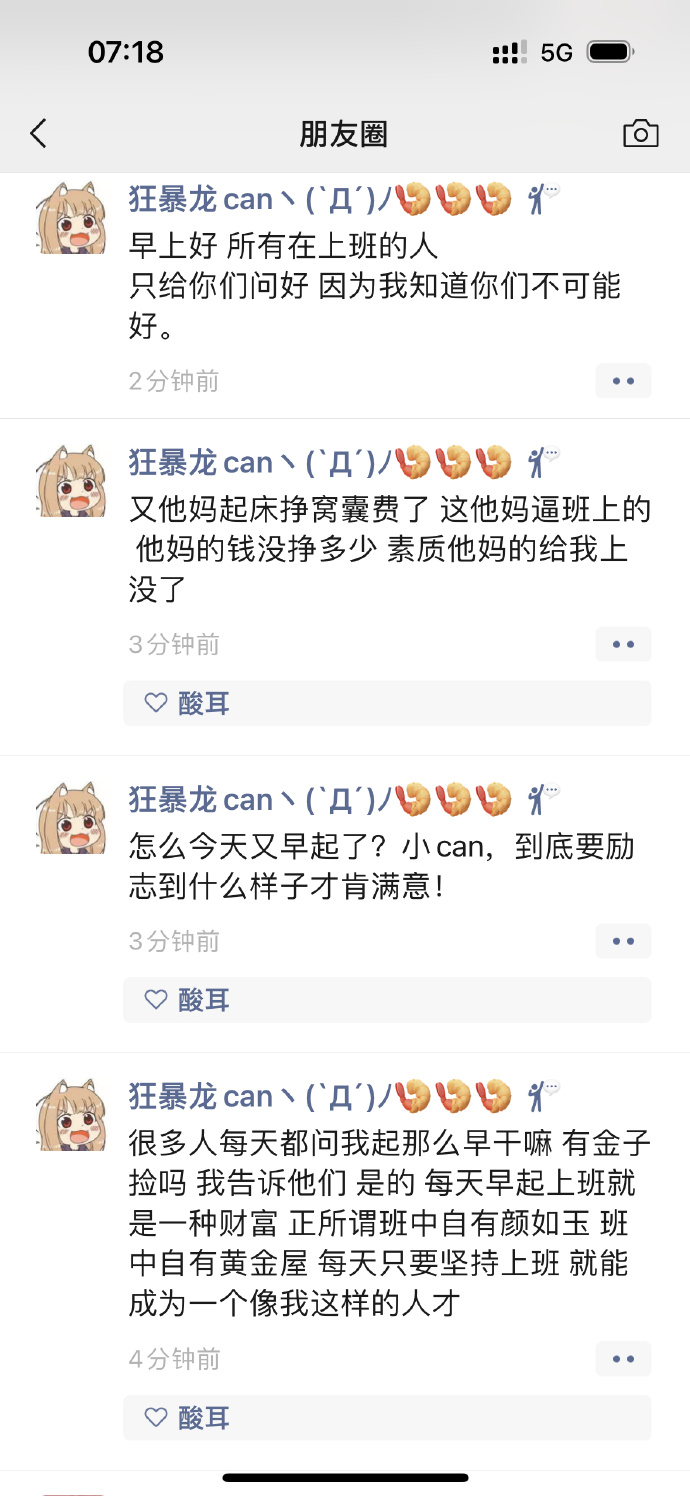The image size is (690, 1496).
Task: Tap the home indicator bar at the bottom
Action: pos(345,1477)
